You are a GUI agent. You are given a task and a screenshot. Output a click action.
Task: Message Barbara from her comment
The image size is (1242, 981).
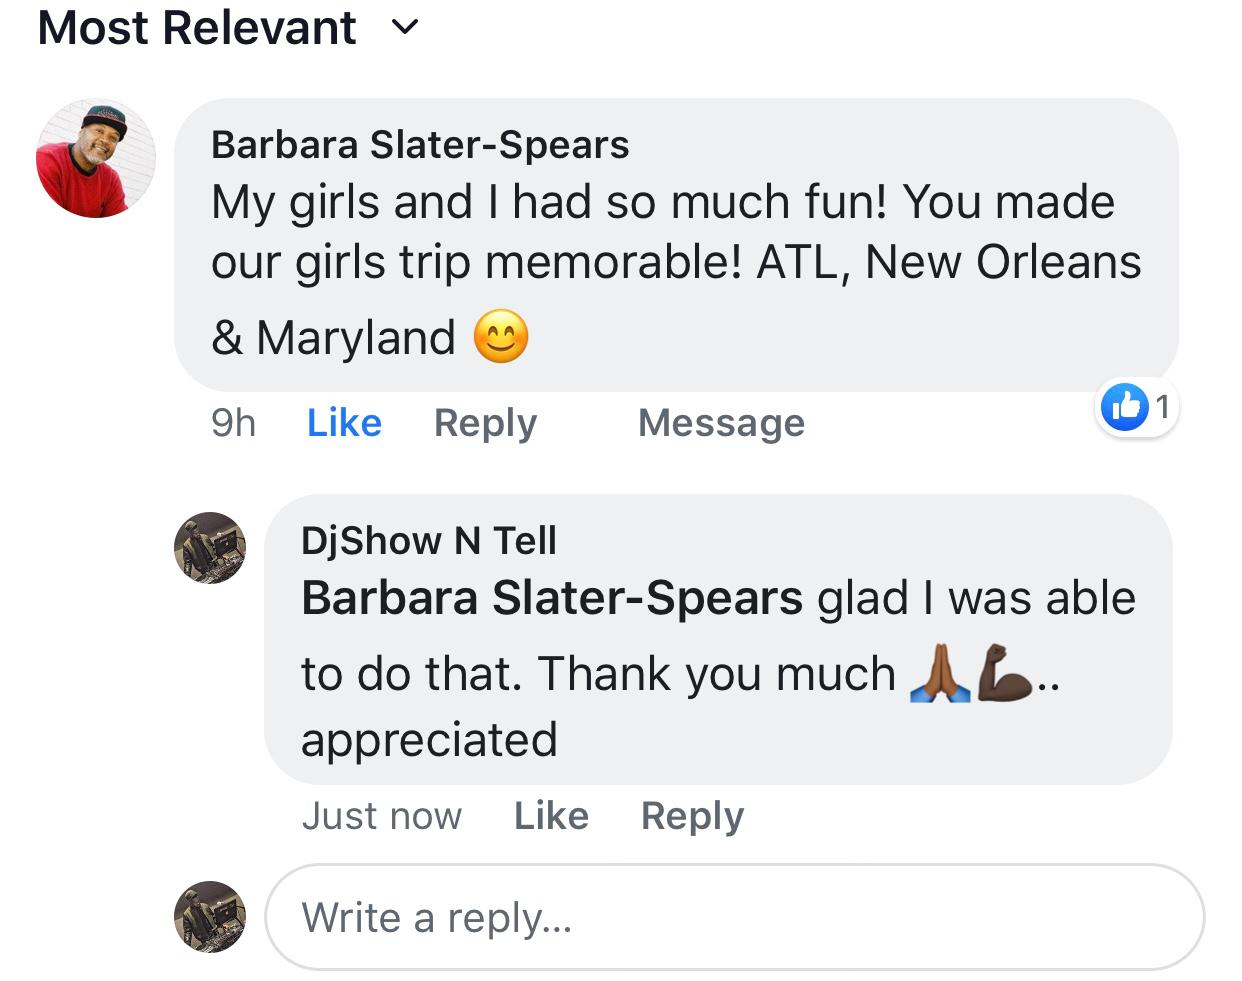coord(721,423)
